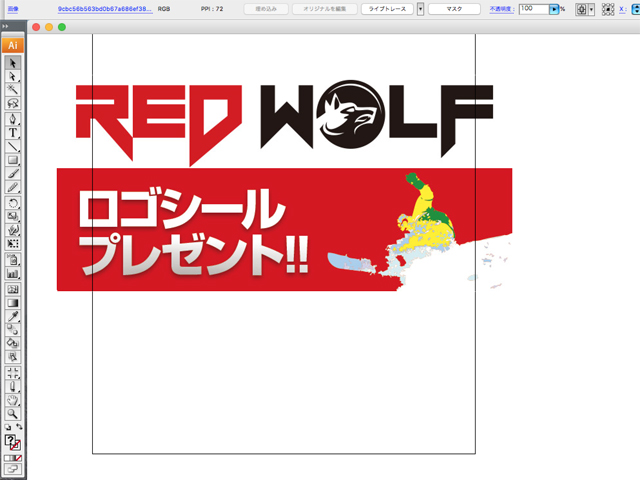Screen dimensions: 640x480
Task: Select the Line Segment tool
Action: click(x=13, y=147)
